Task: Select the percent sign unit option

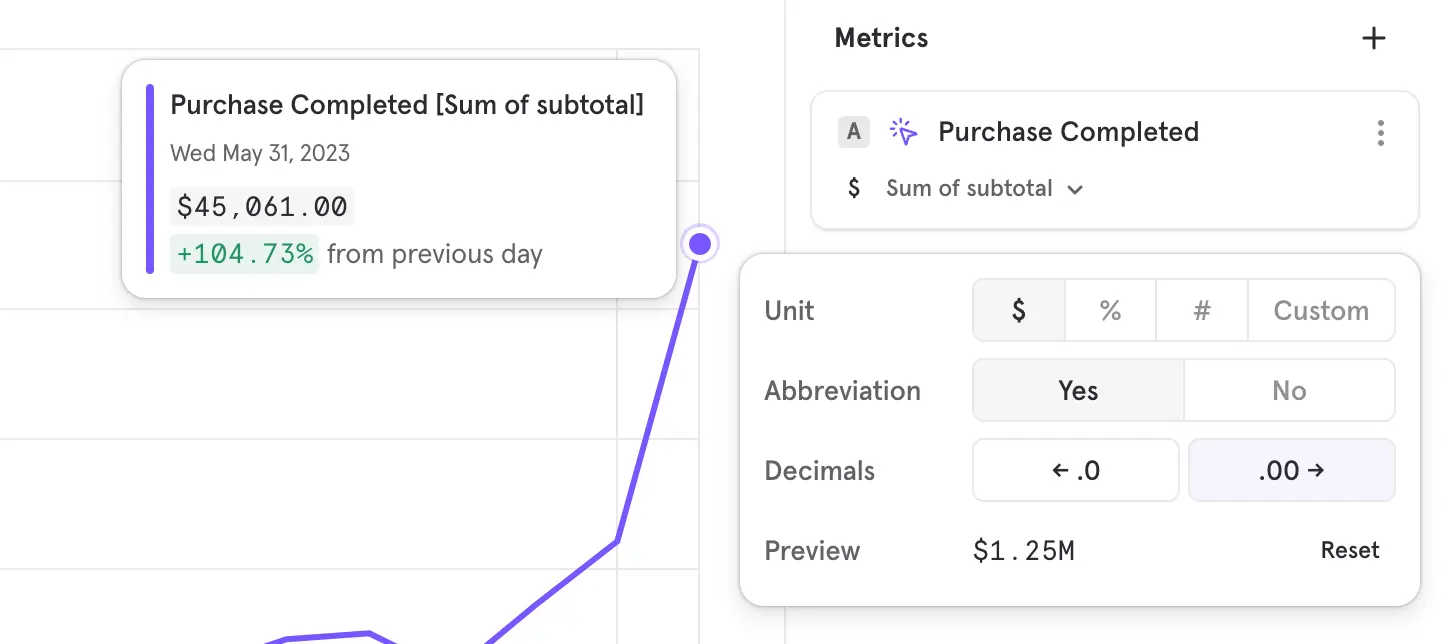Action: click(x=1110, y=310)
